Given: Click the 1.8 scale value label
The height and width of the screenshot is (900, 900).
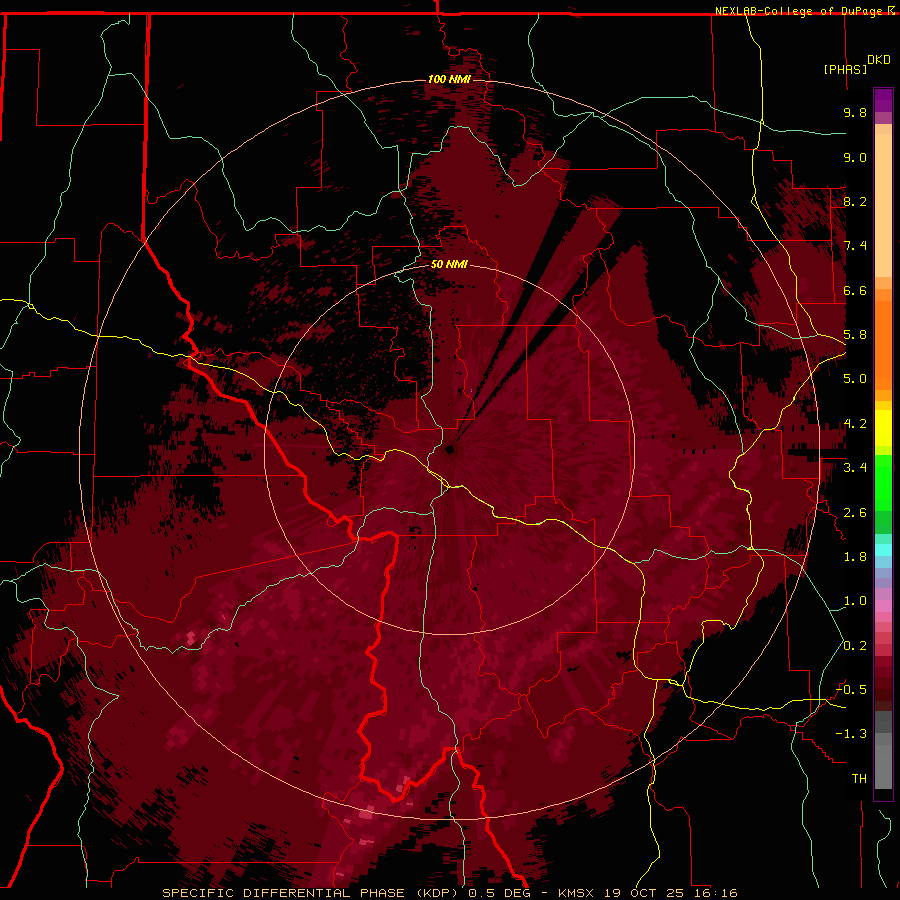Looking at the screenshot, I should [x=855, y=557].
